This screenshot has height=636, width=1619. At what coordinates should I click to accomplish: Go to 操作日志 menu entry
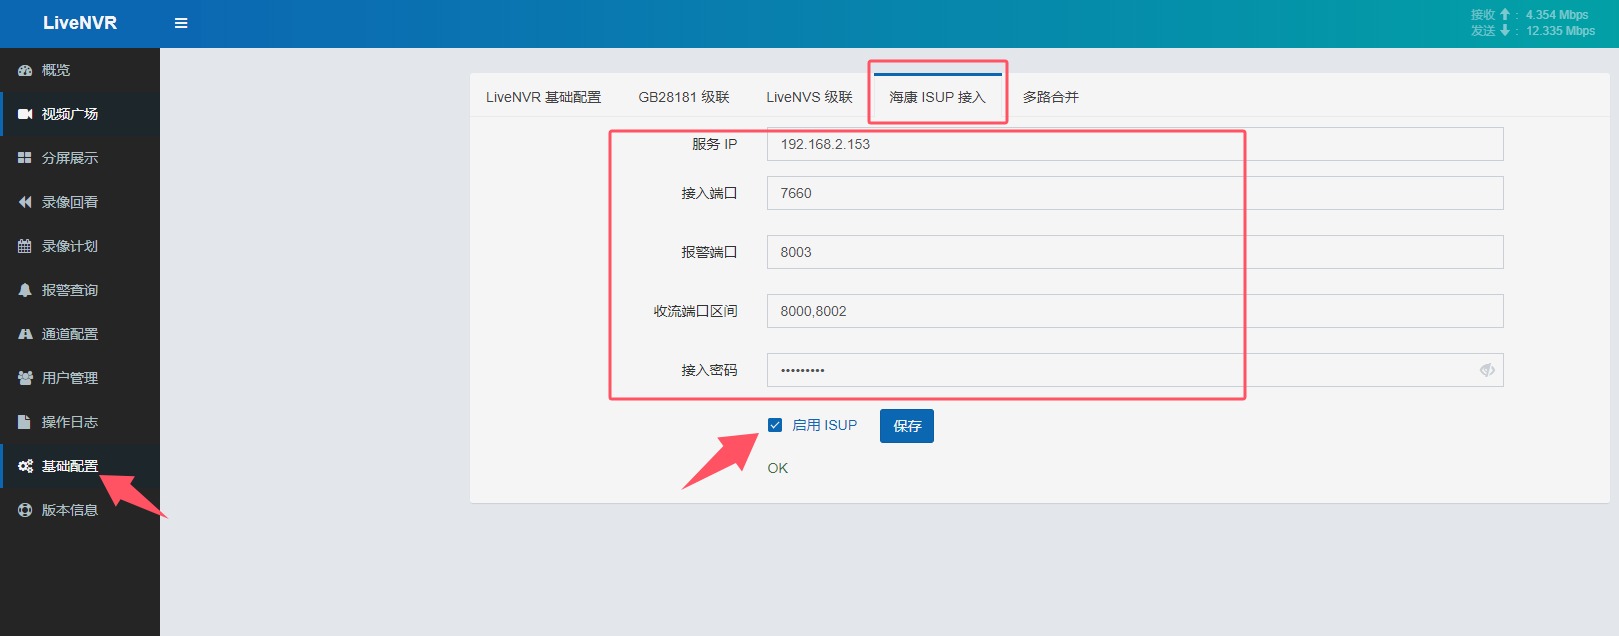(x=80, y=422)
